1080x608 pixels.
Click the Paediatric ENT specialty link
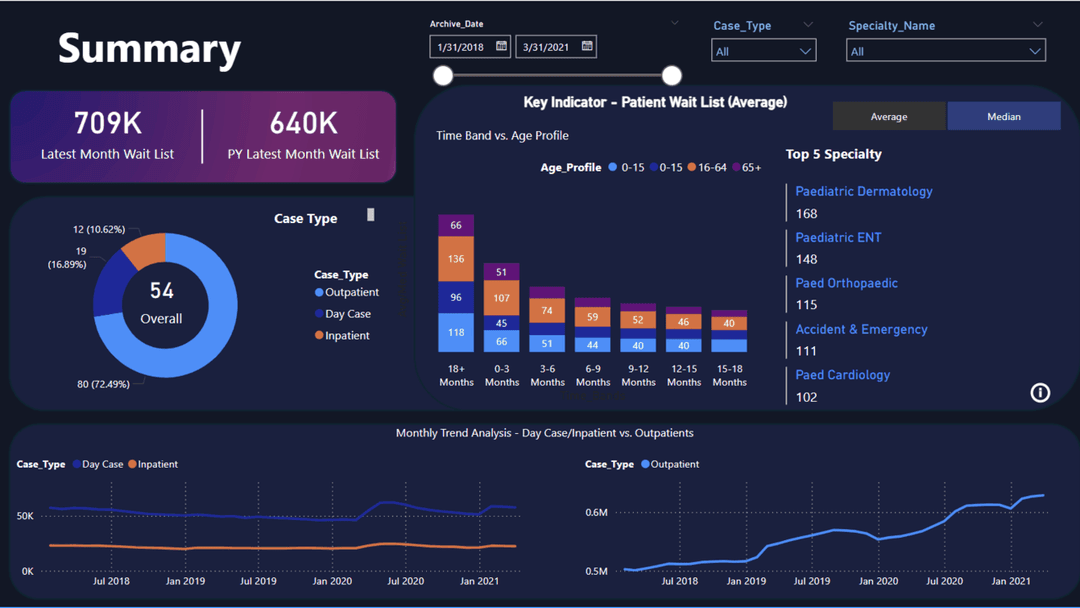point(838,237)
